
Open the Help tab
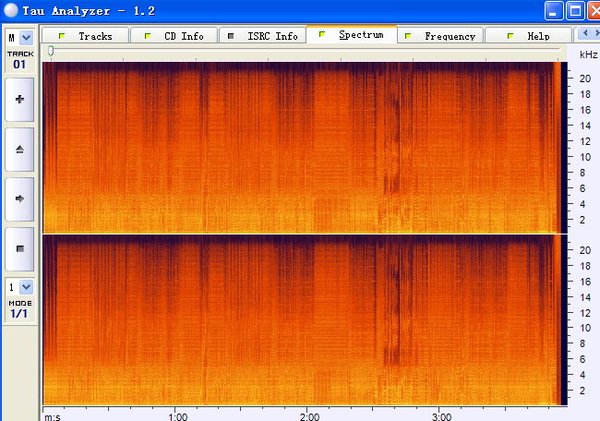(x=529, y=36)
